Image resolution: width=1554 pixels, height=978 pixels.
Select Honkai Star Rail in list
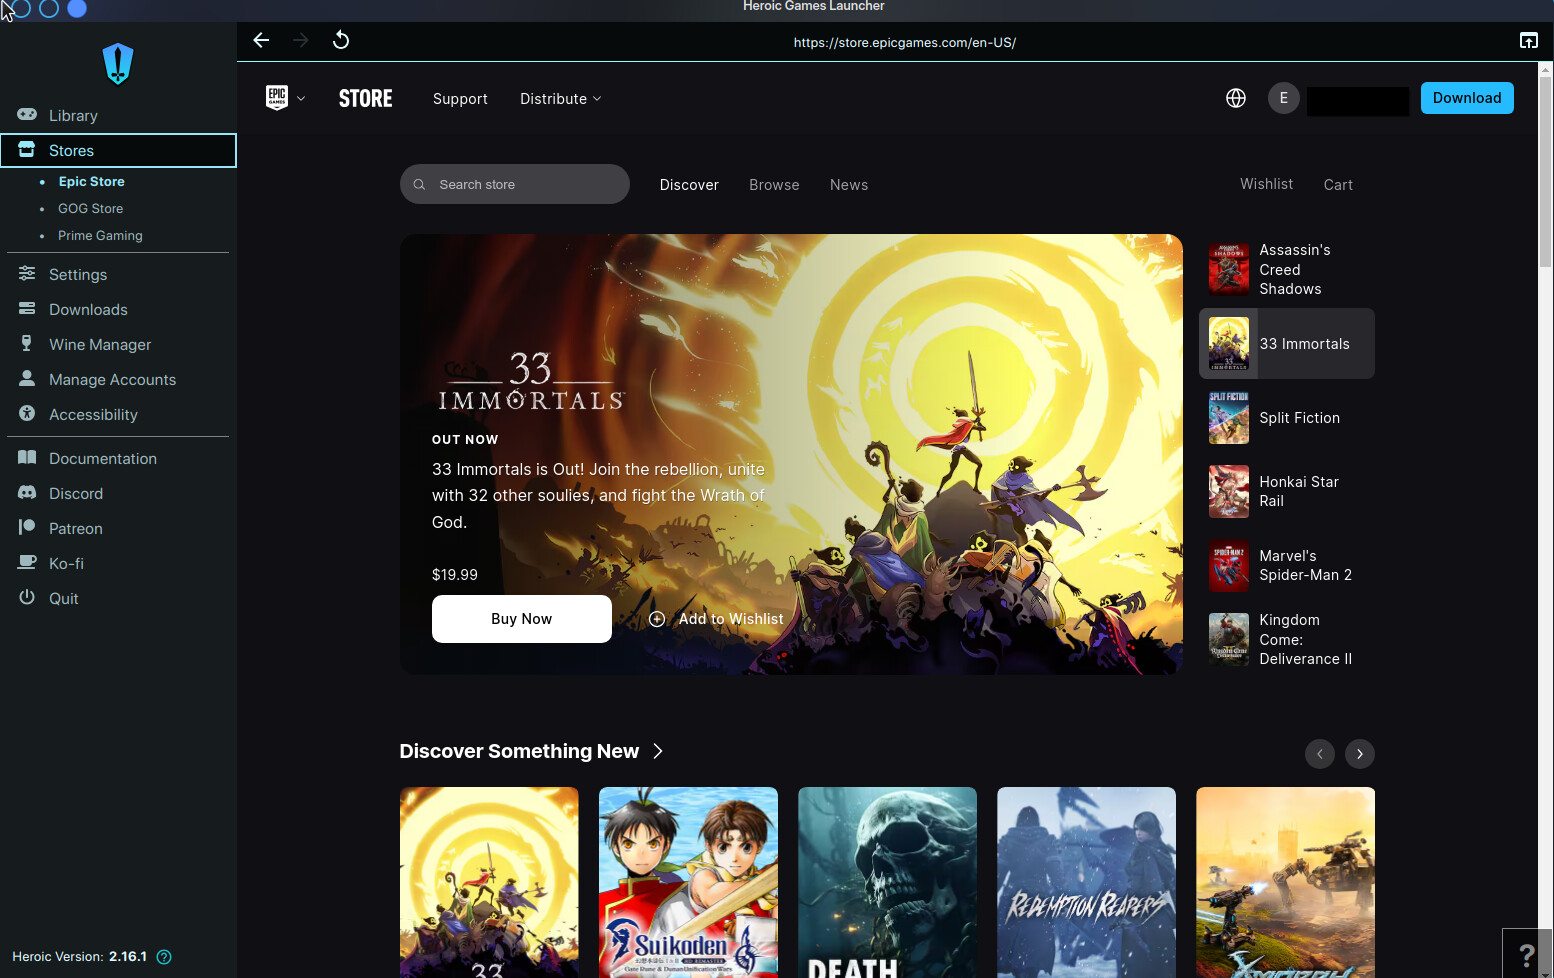pos(1287,491)
